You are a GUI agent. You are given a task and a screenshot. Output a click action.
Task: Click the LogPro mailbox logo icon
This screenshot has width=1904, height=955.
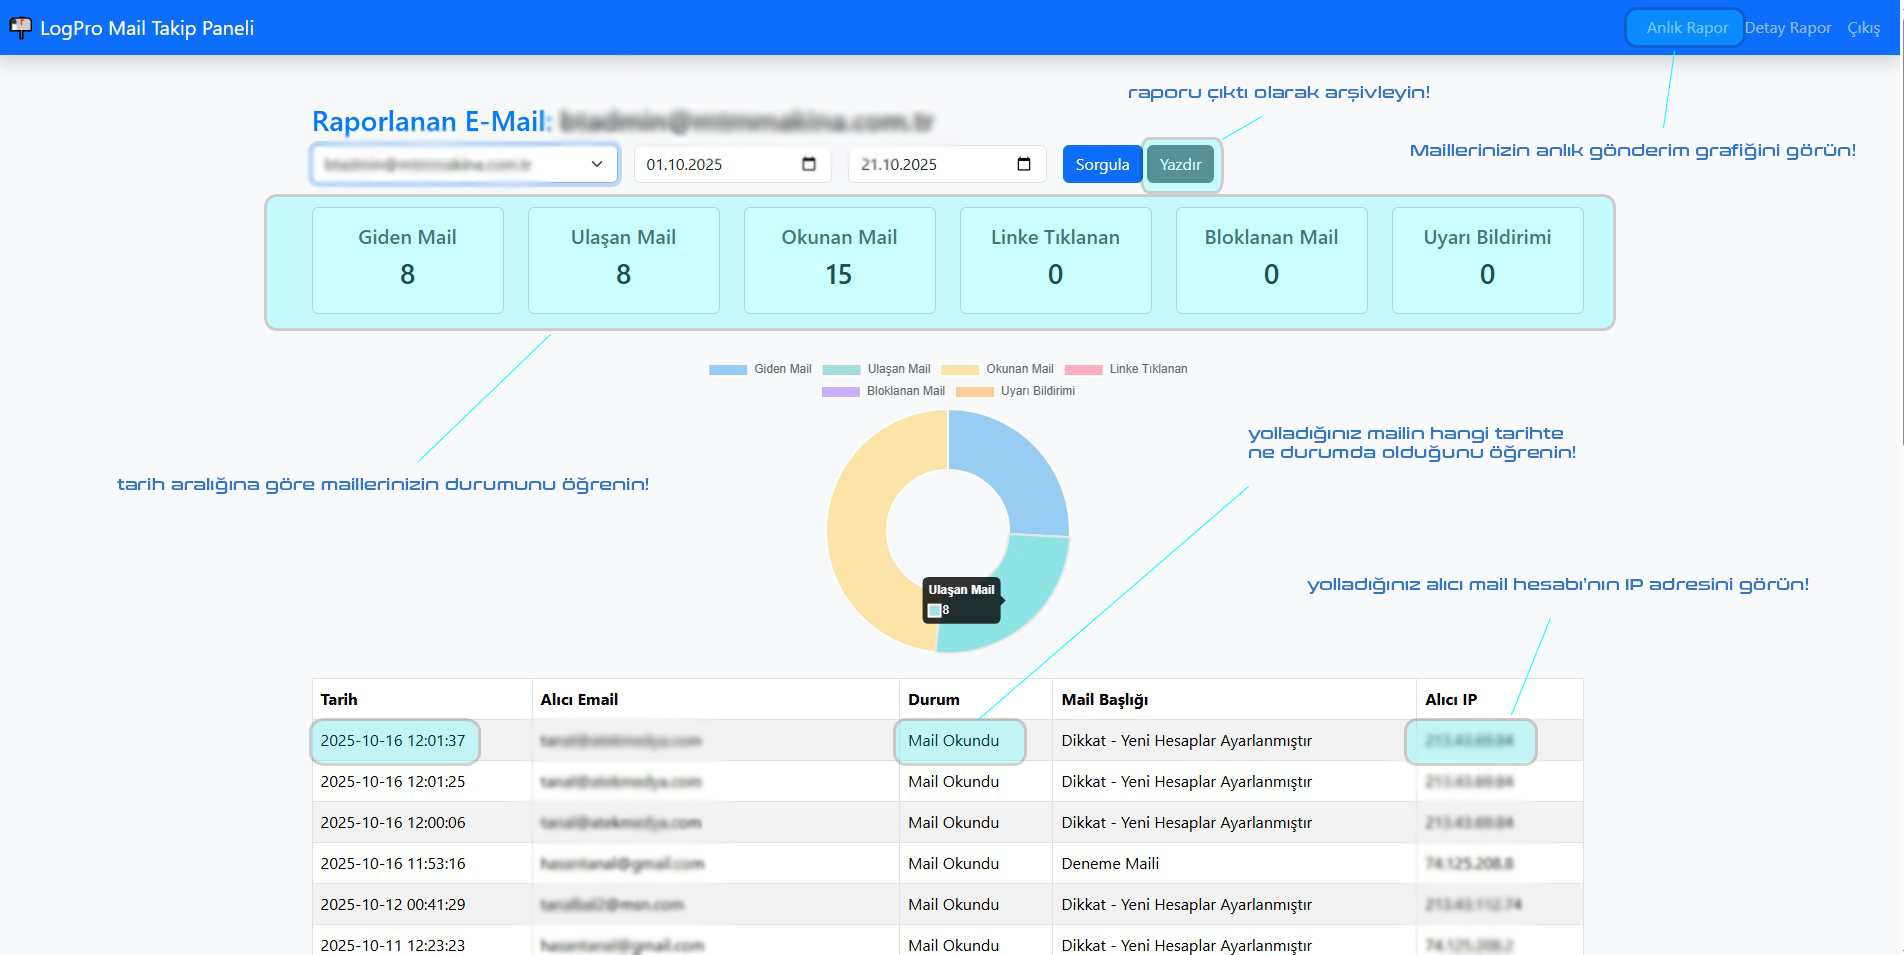coord(20,28)
